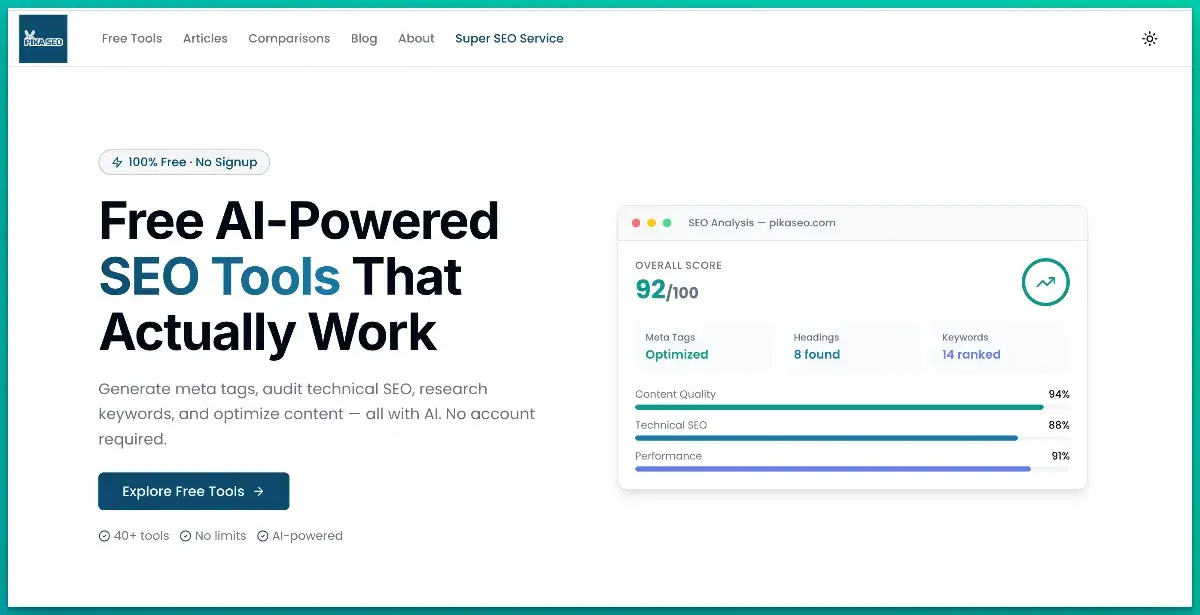Click the Performance progress bar

tap(852, 468)
